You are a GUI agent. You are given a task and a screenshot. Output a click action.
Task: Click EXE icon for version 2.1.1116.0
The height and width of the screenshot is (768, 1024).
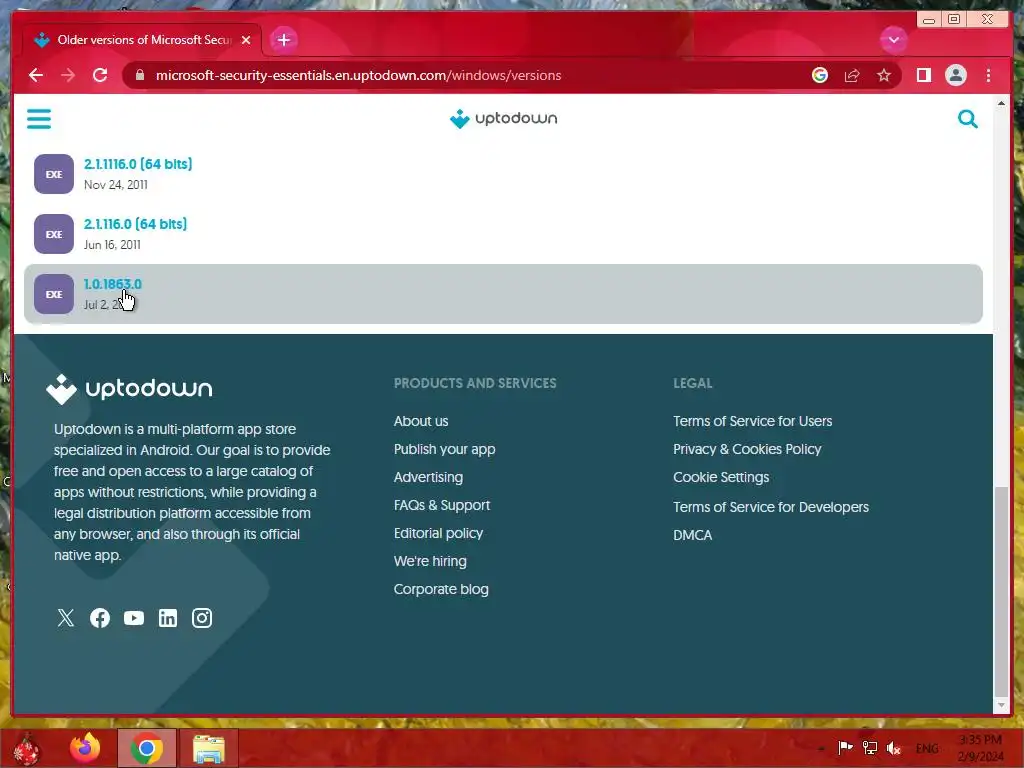point(54,174)
